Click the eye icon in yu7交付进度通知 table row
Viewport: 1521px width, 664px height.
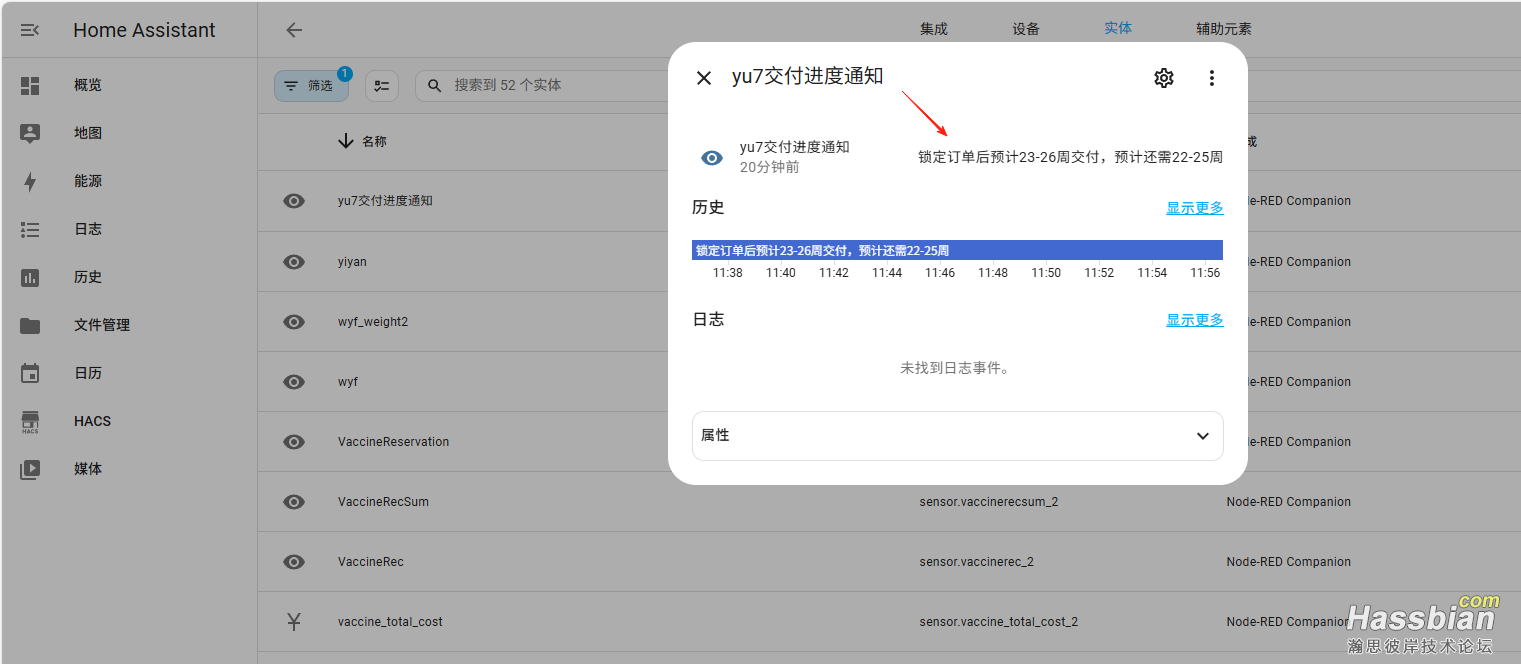(294, 201)
